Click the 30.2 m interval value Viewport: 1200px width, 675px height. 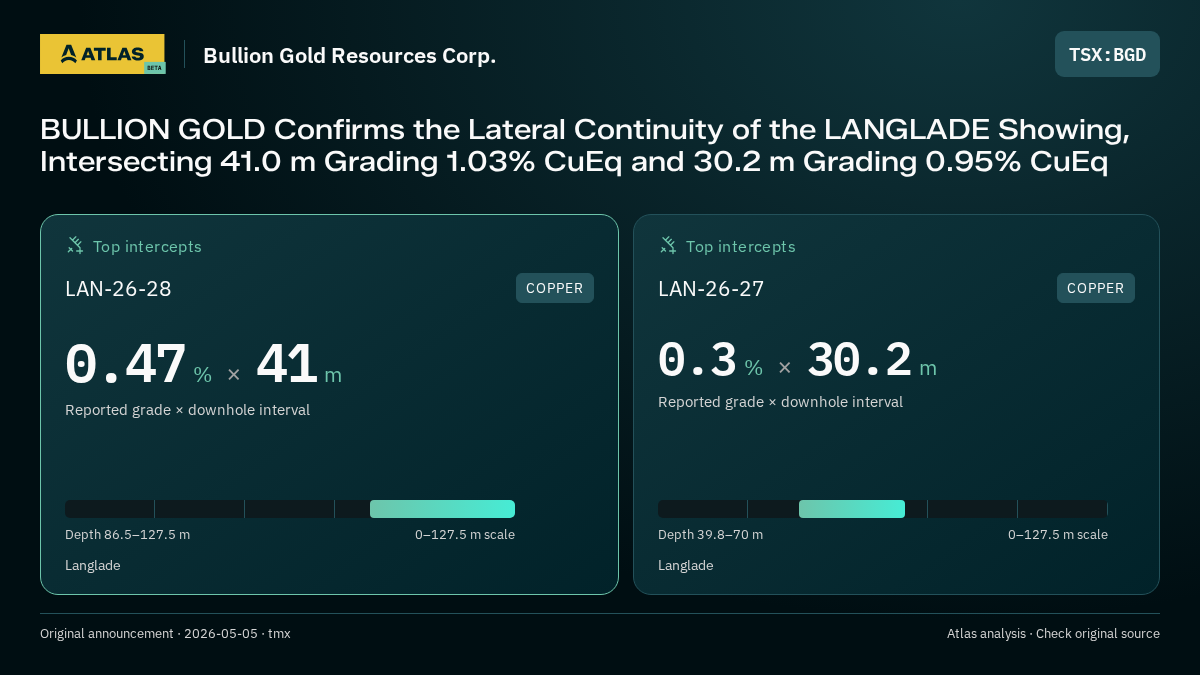point(872,361)
